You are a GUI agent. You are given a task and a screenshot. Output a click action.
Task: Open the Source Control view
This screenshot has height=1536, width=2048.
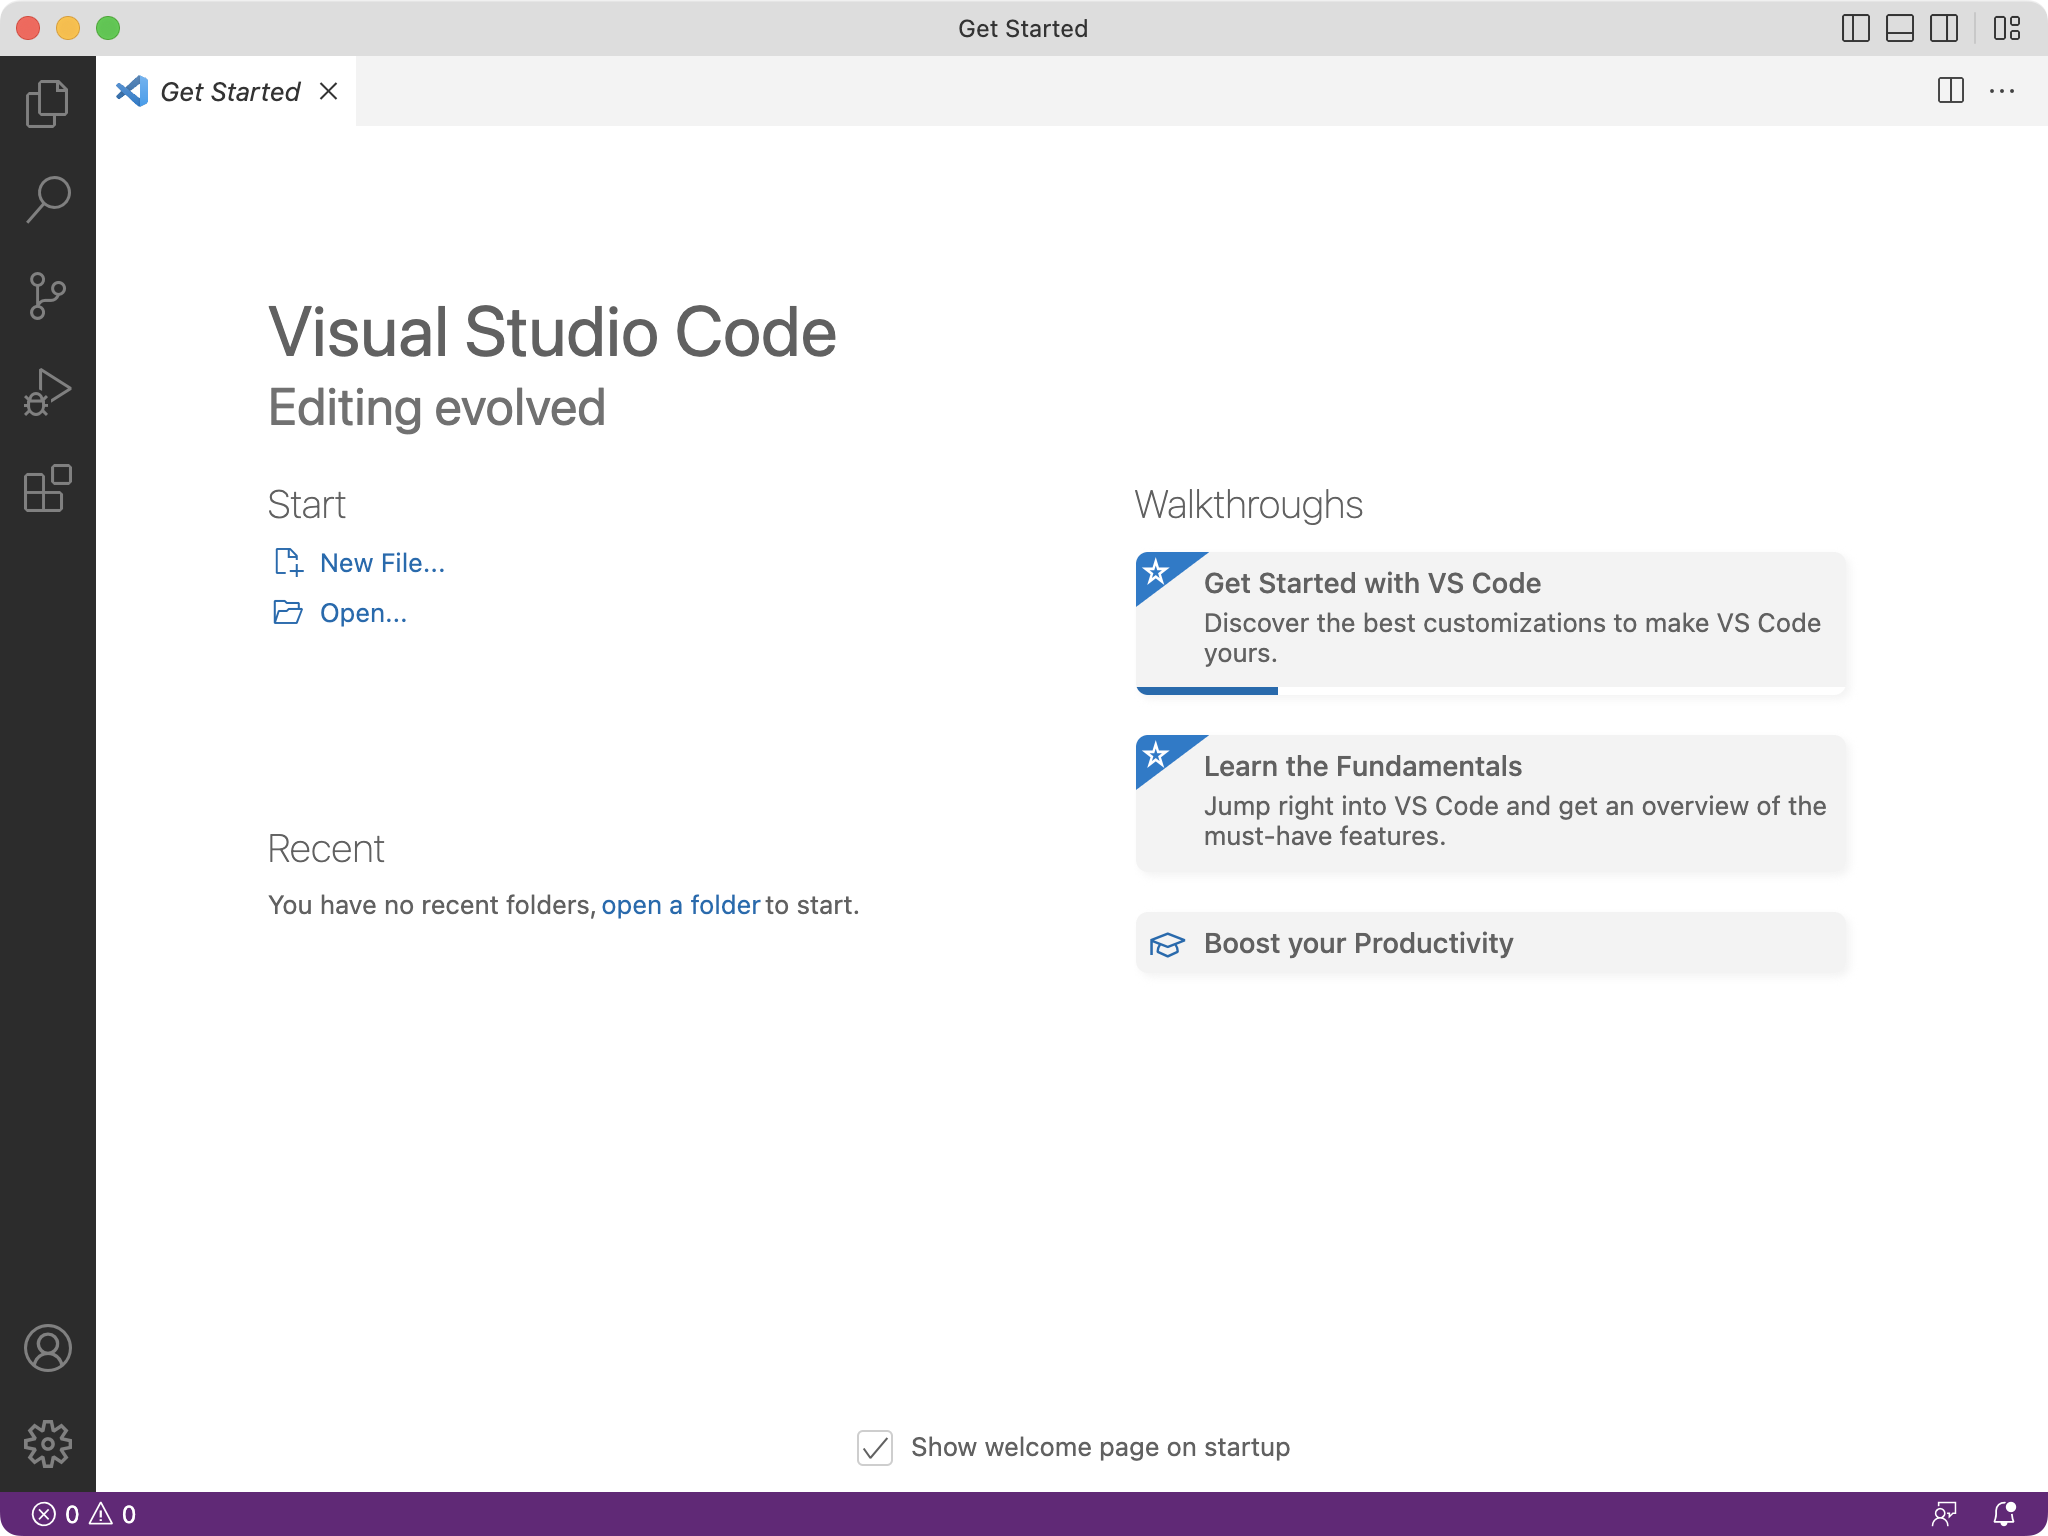[x=47, y=296]
